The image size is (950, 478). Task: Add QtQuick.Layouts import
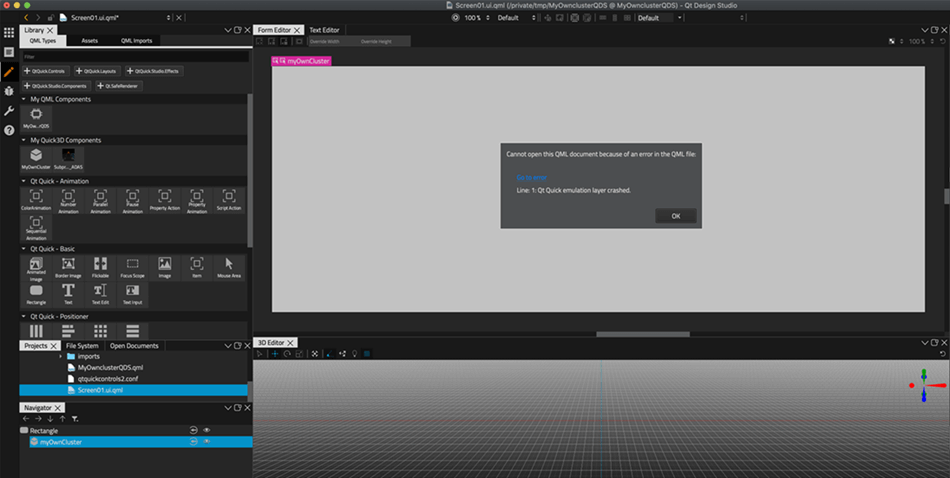point(97,71)
